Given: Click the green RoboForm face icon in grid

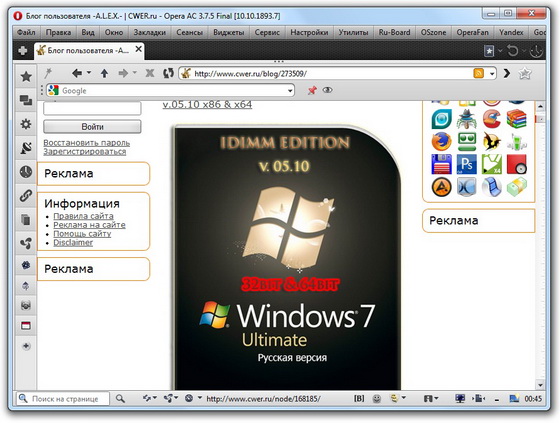Looking at the screenshot, I should 466,141.
